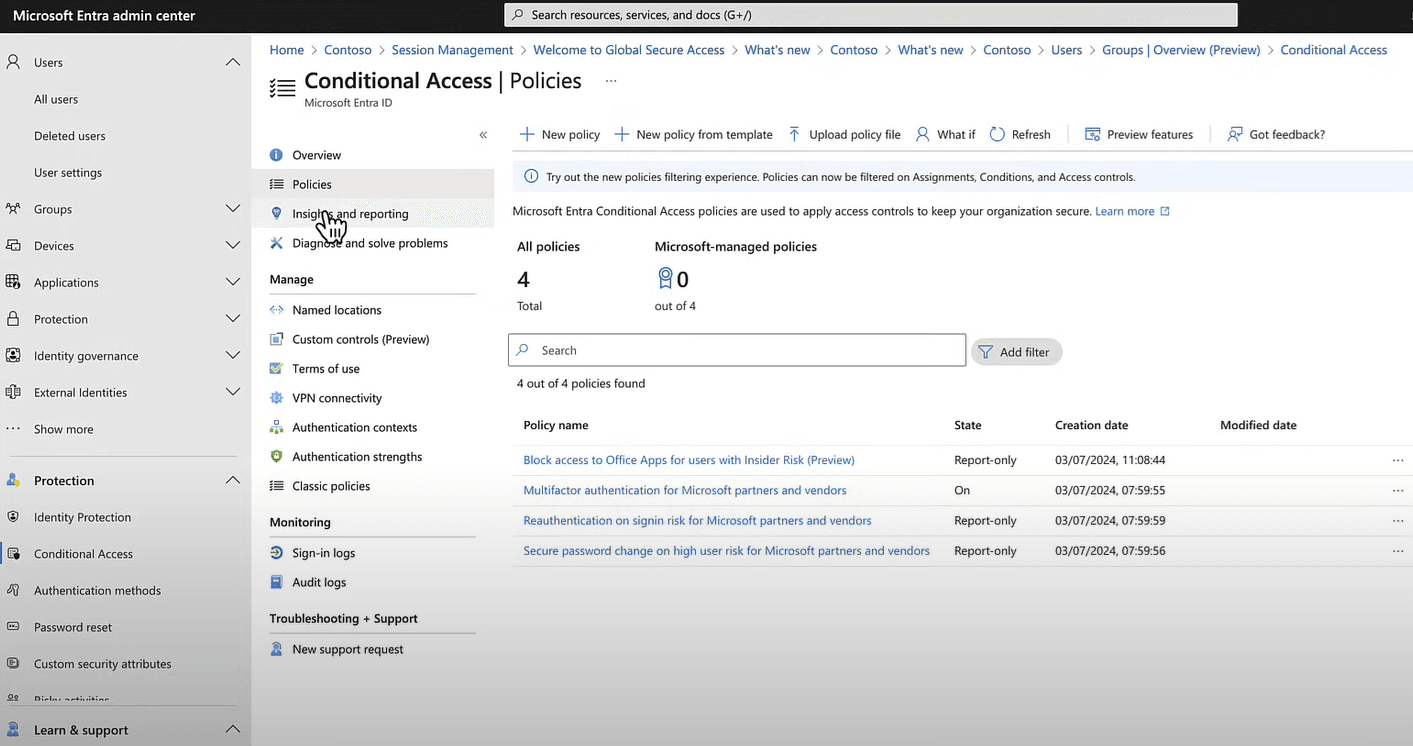Click the Identity governance icon
Viewport: 1413px width, 746px height.
click(x=13, y=355)
